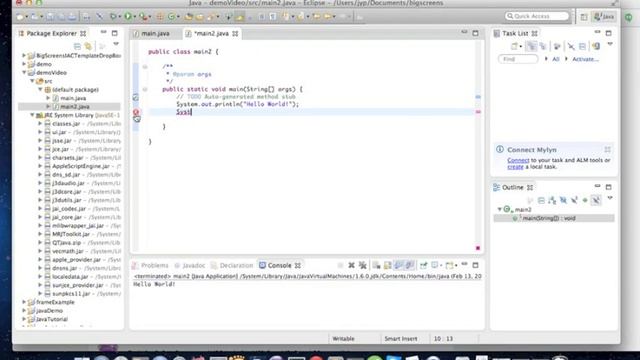This screenshot has width=640, height=360.
Task: Click create link for local task
Action: (515, 167)
